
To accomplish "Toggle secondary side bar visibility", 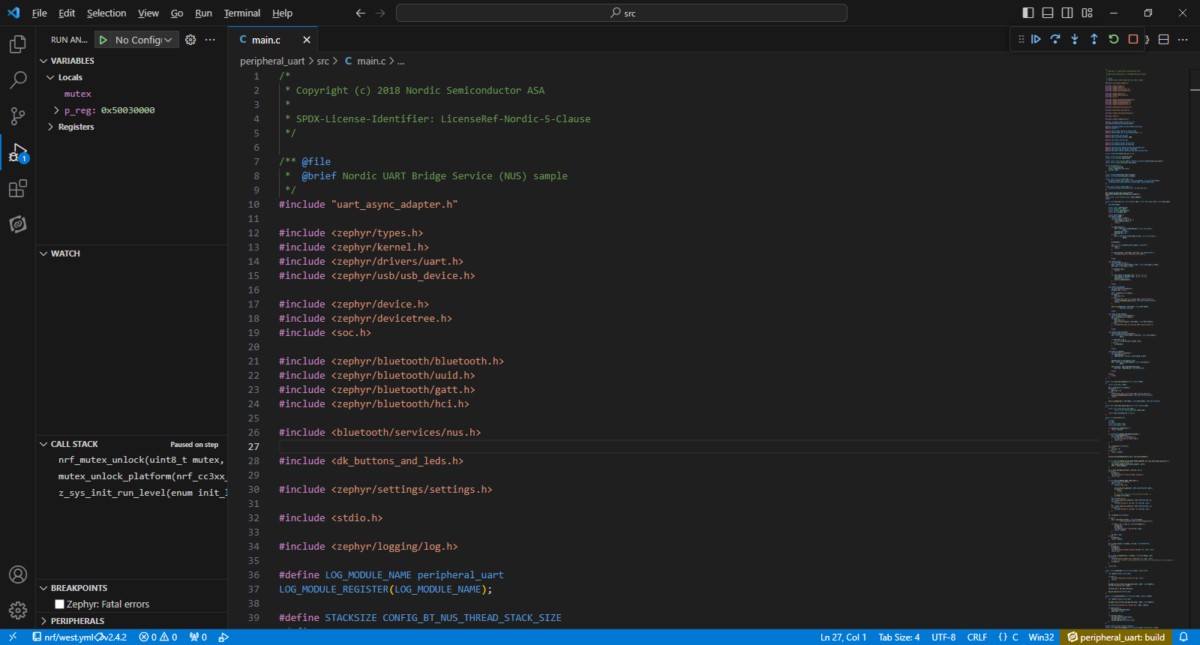I will (x=1067, y=13).
